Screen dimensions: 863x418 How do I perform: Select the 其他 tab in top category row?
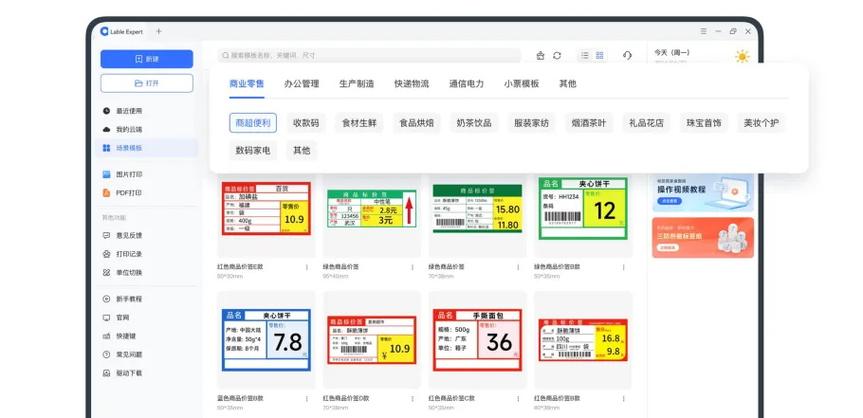[568, 84]
